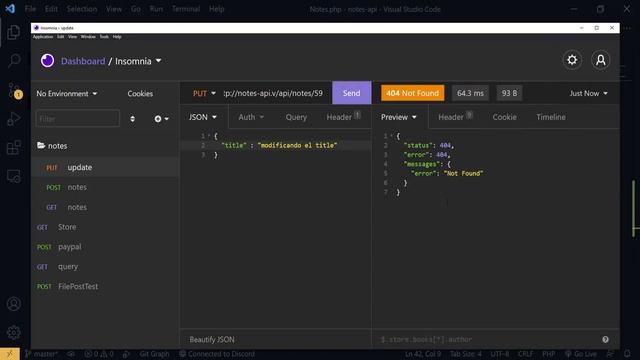Open the create request plus dropdown
The height and width of the screenshot is (360, 640).
click(161, 119)
